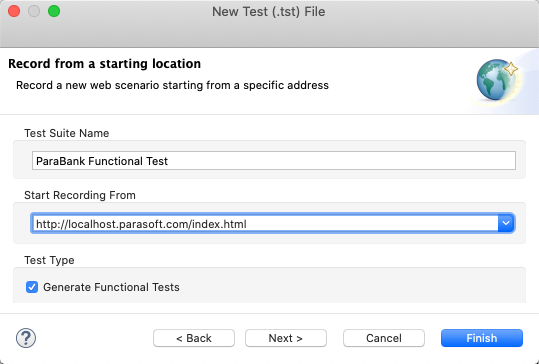This screenshot has width=539, height=364.
Task: Select the 'Generate Functional Tests' label text
Action: click(111, 287)
